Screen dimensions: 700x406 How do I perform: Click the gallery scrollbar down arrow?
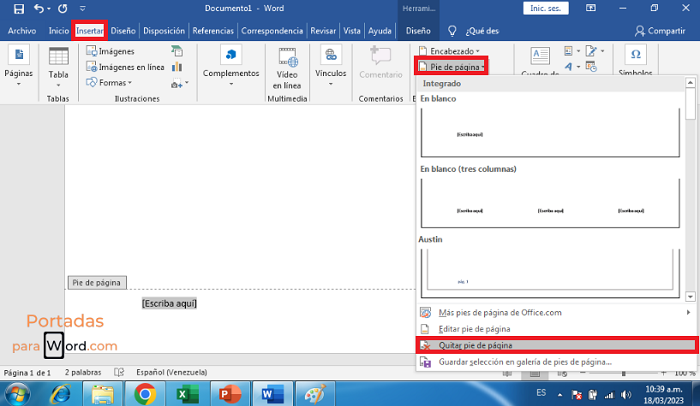tap(690, 297)
